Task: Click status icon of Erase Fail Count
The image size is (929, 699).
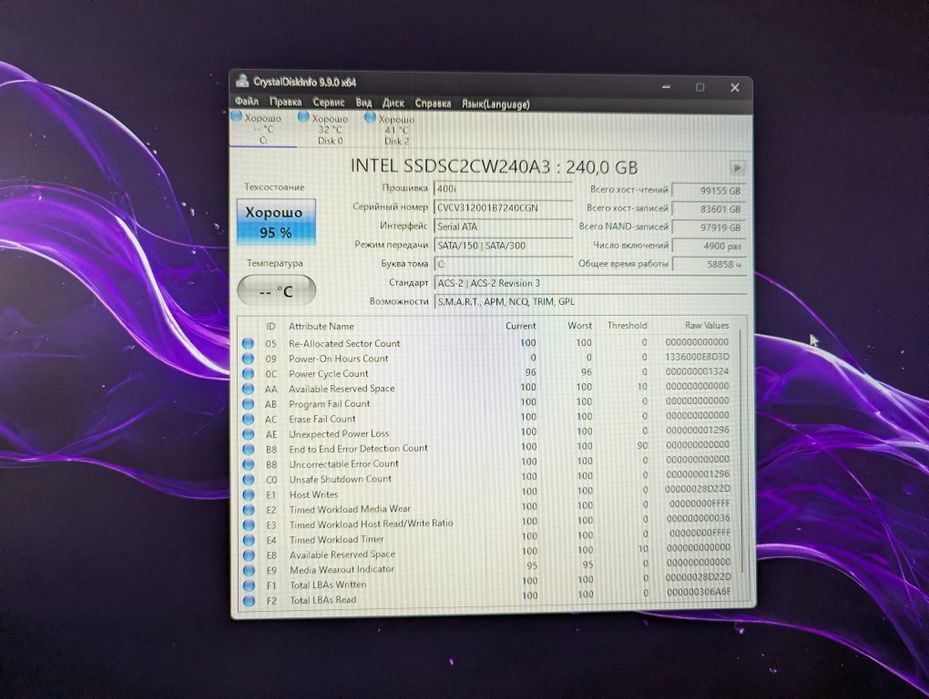Action: click(248, 419)
